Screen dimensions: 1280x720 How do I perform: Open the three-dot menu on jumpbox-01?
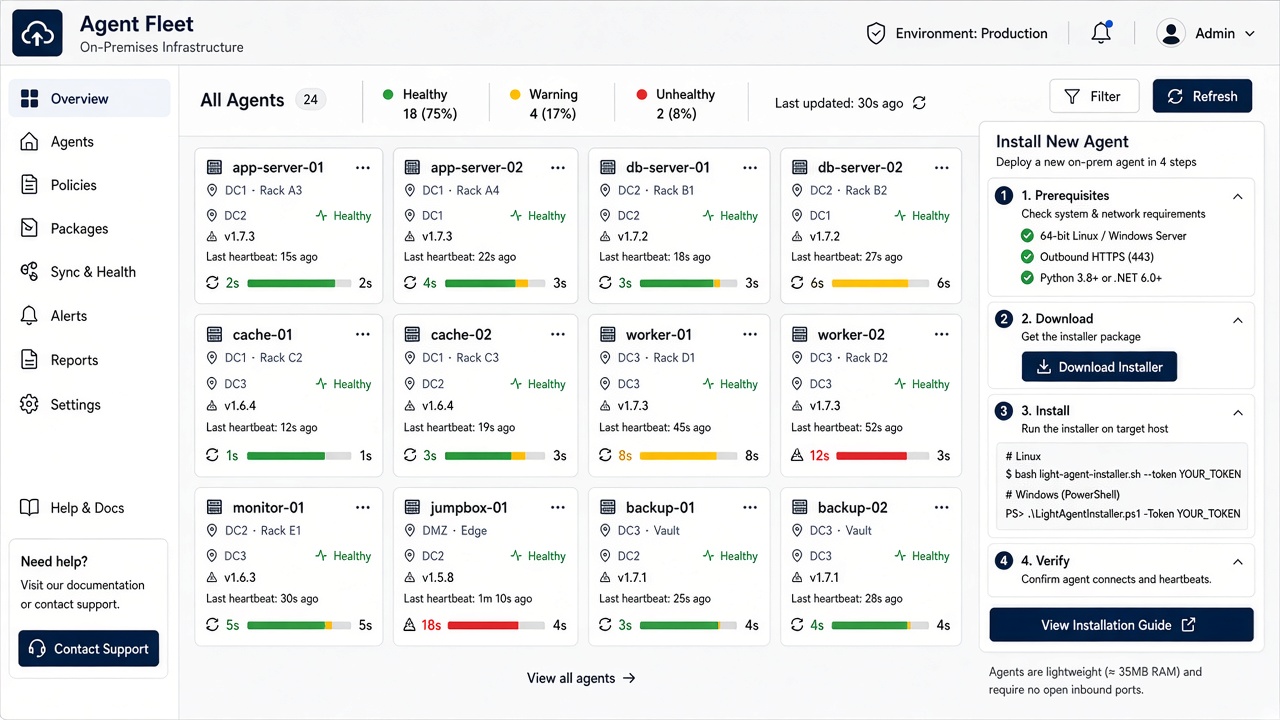(x=558, y=508)
